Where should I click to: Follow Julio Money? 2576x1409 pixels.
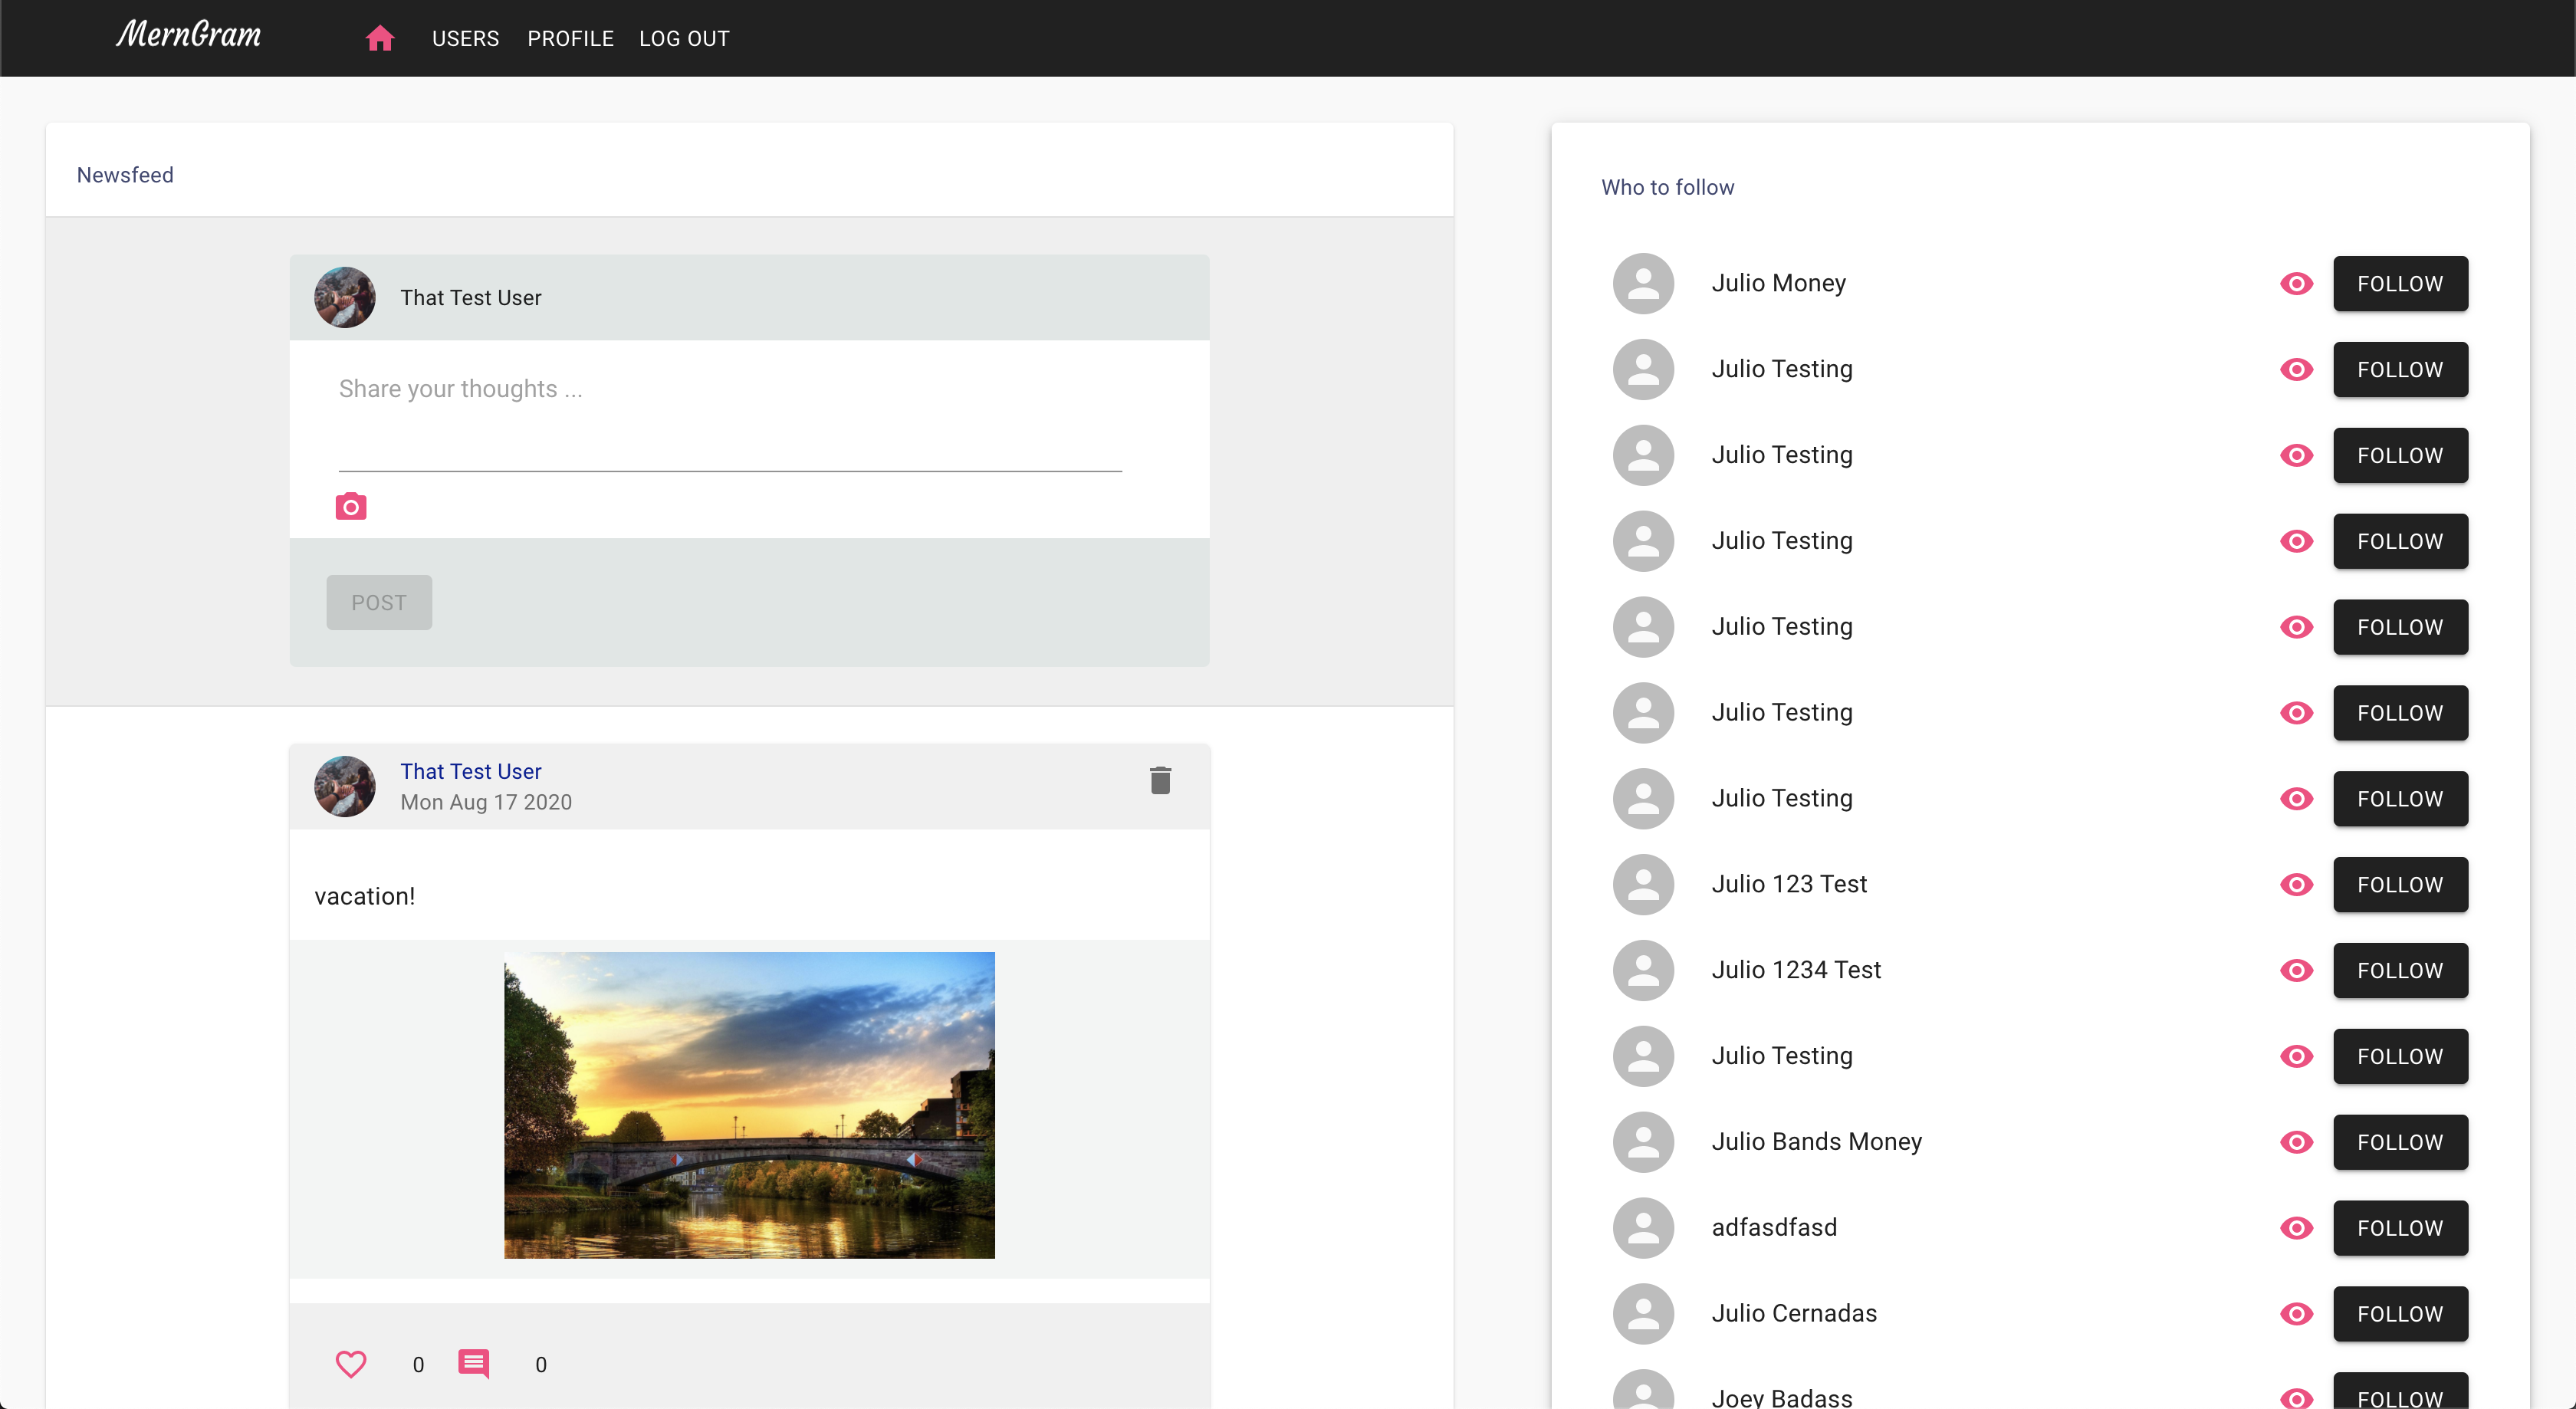(x=2399, y=284)
